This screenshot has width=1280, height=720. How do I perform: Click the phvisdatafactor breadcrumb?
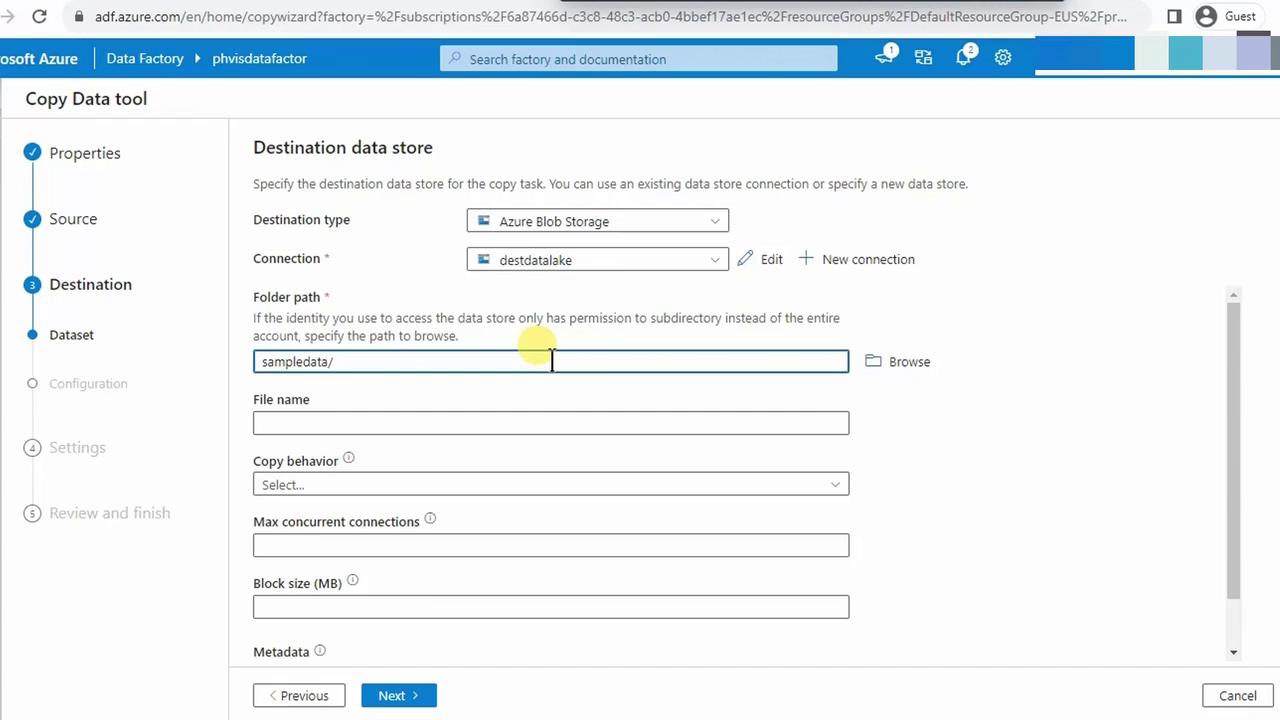click(259, 58)
